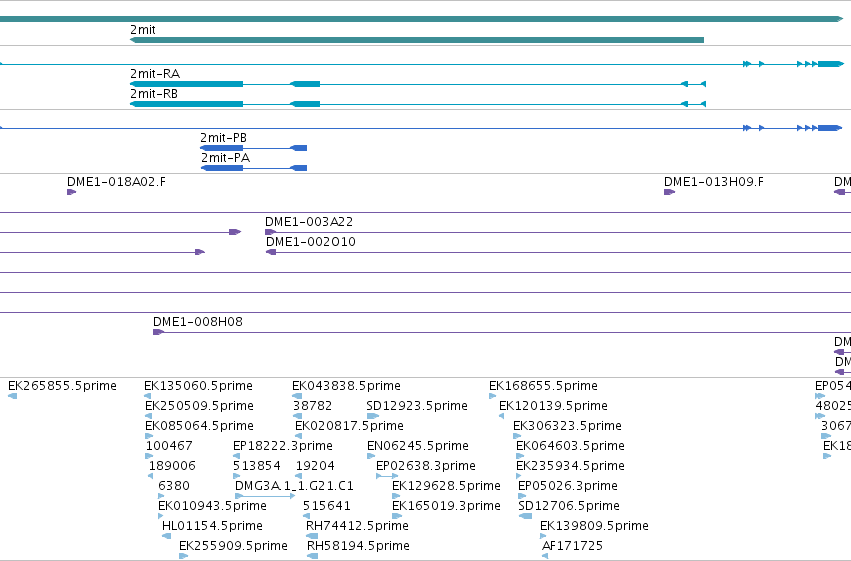Select the EK235934.5prime EST label

(570, 466)
